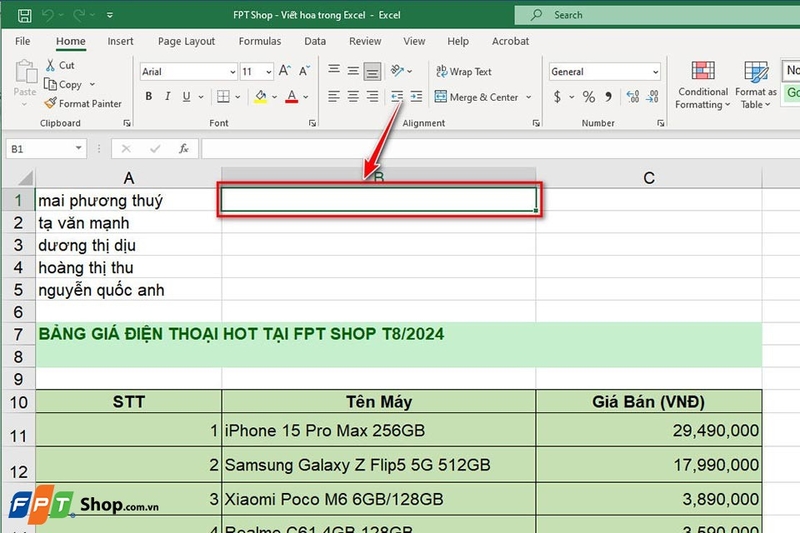Click the Borders icon

pos(223,96)
